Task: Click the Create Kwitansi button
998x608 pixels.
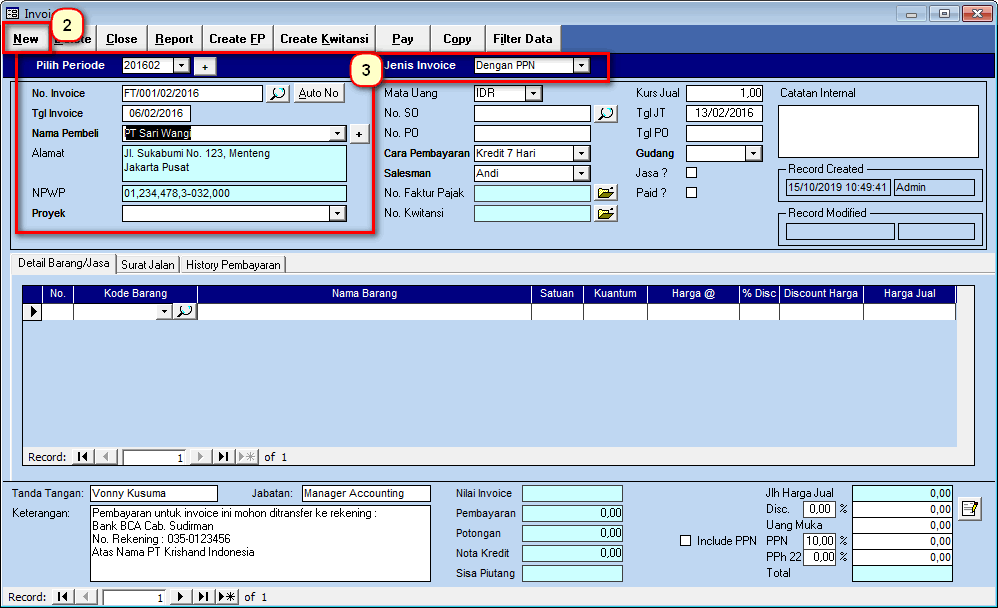Action: click(x=324, y=39)
